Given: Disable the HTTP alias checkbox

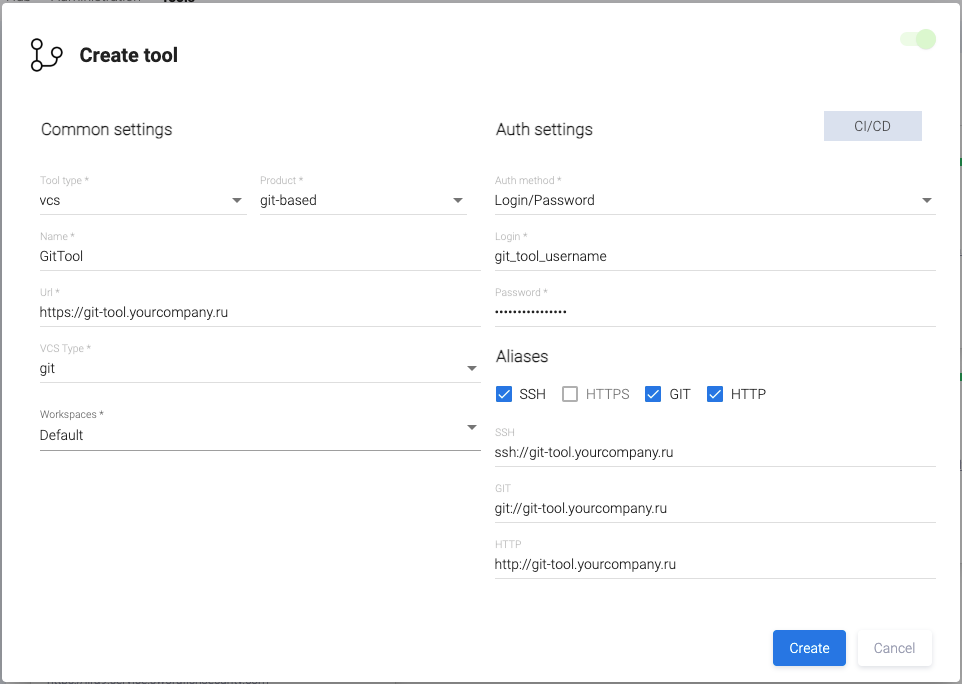Looking at the screenshot, I should (715, 394).
